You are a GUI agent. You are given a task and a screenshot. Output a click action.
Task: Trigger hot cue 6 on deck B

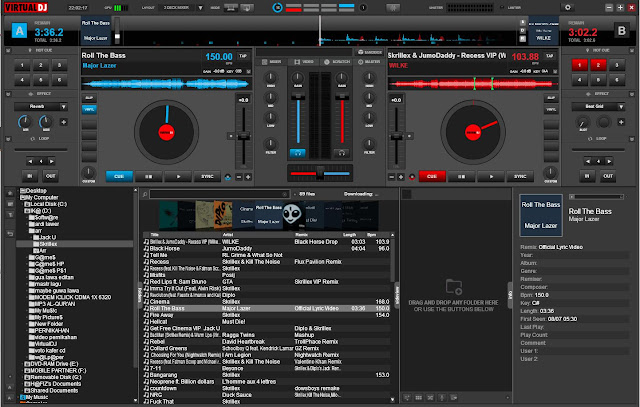coord(617,80)
